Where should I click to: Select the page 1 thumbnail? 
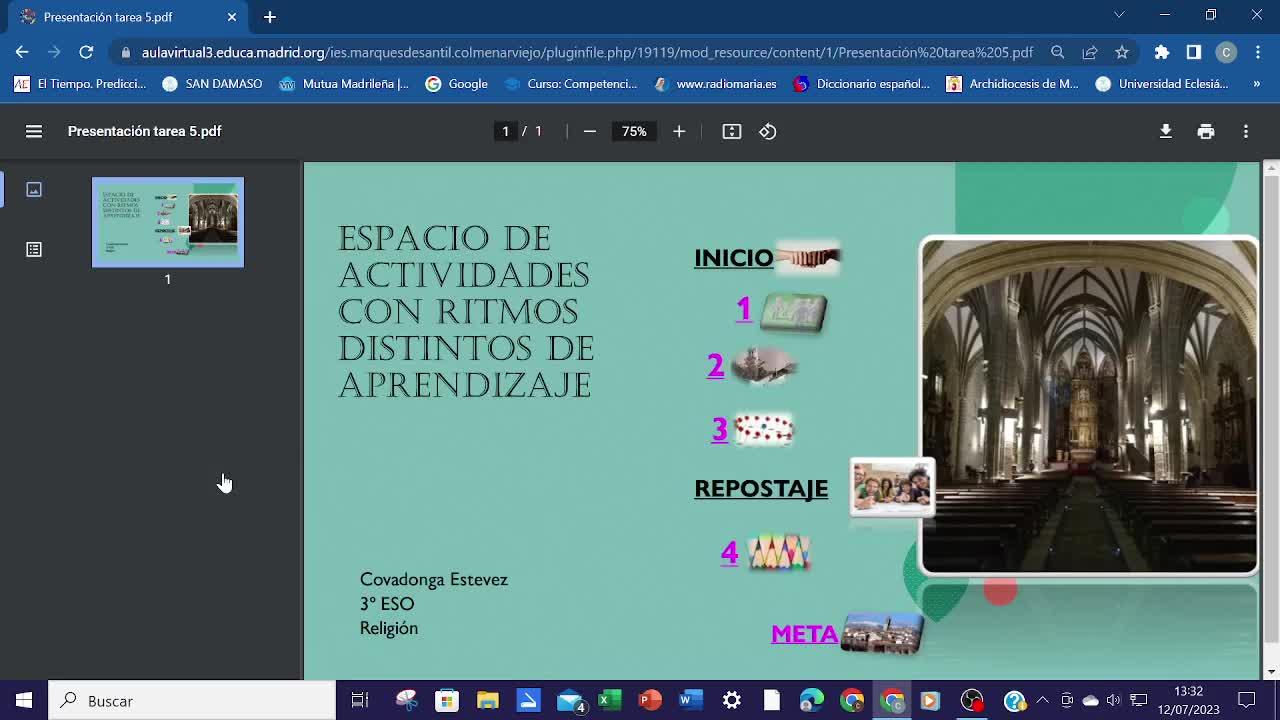168,222
